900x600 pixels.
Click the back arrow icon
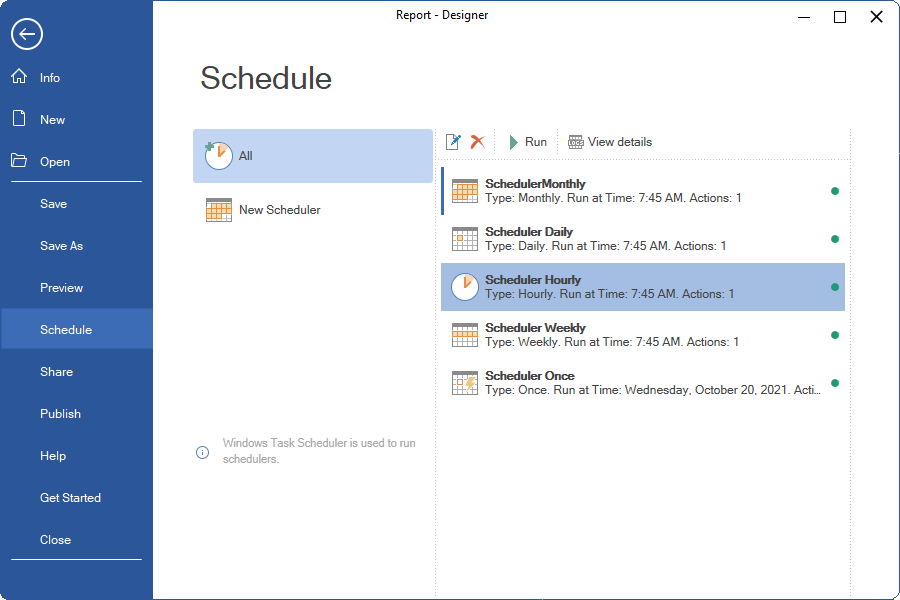click(x=26, y=34)
